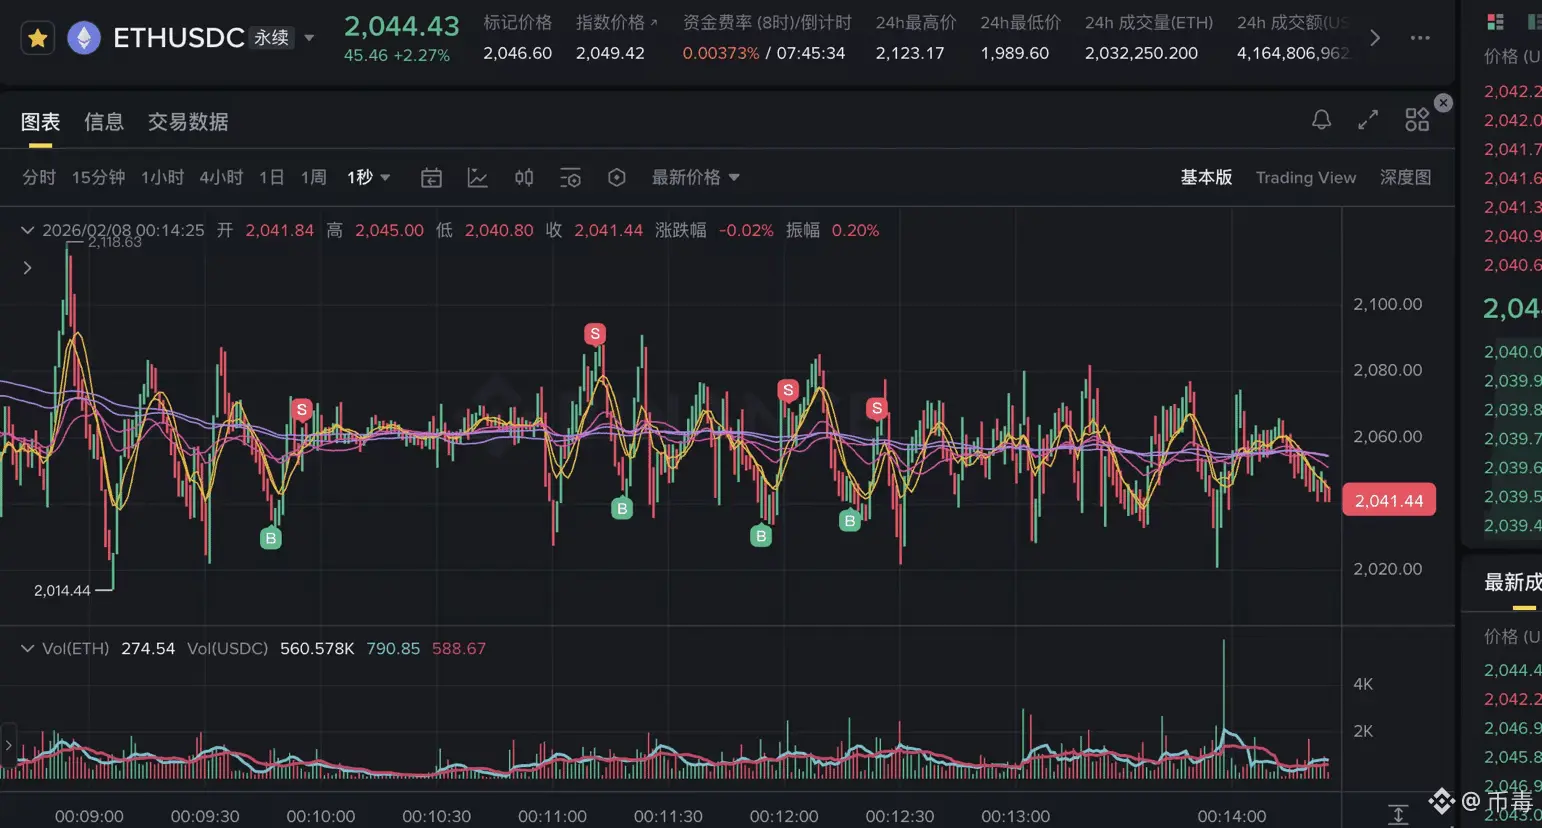The height and width of the screenshot is (828, 1542).
Task: Click the 24h 成交量(ETH) value 2,032,250.200
Action: click(1141, 53)
